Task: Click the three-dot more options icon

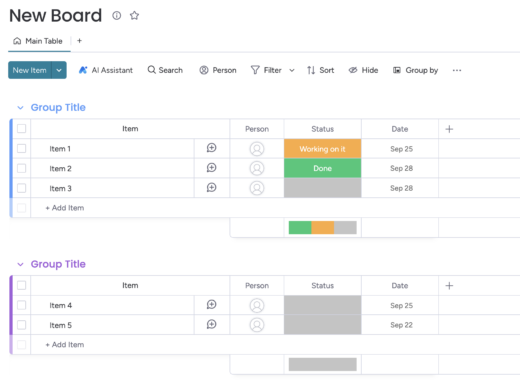Action: (457, 70)
